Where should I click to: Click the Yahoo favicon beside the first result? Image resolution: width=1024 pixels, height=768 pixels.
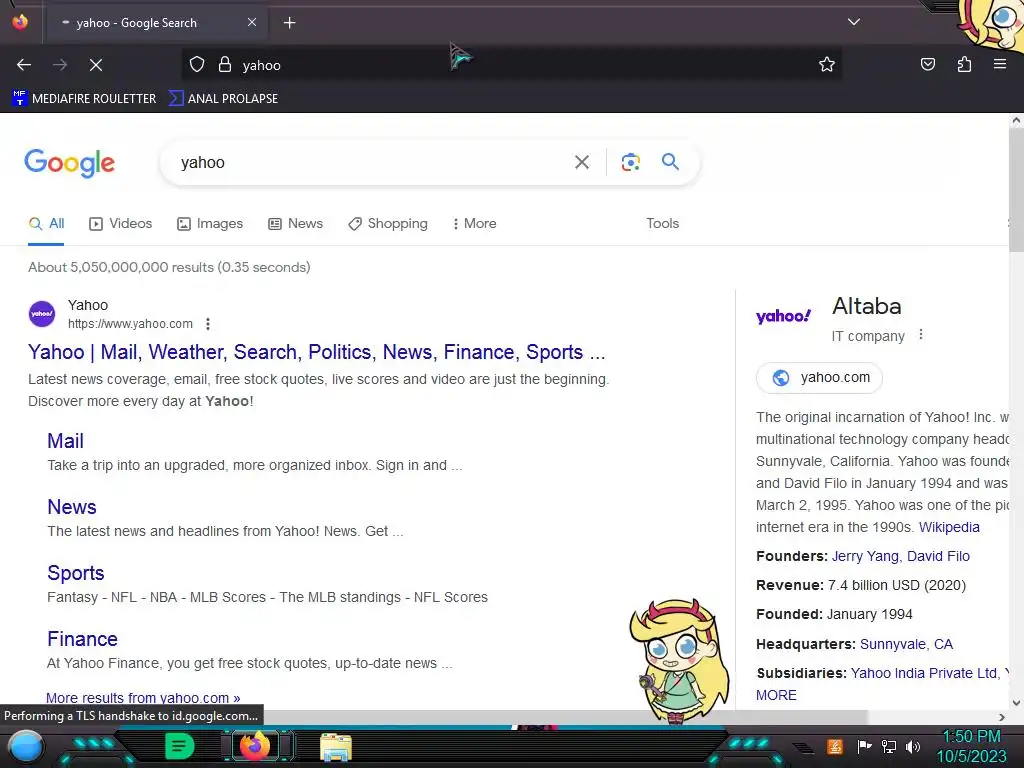(42, 313)
